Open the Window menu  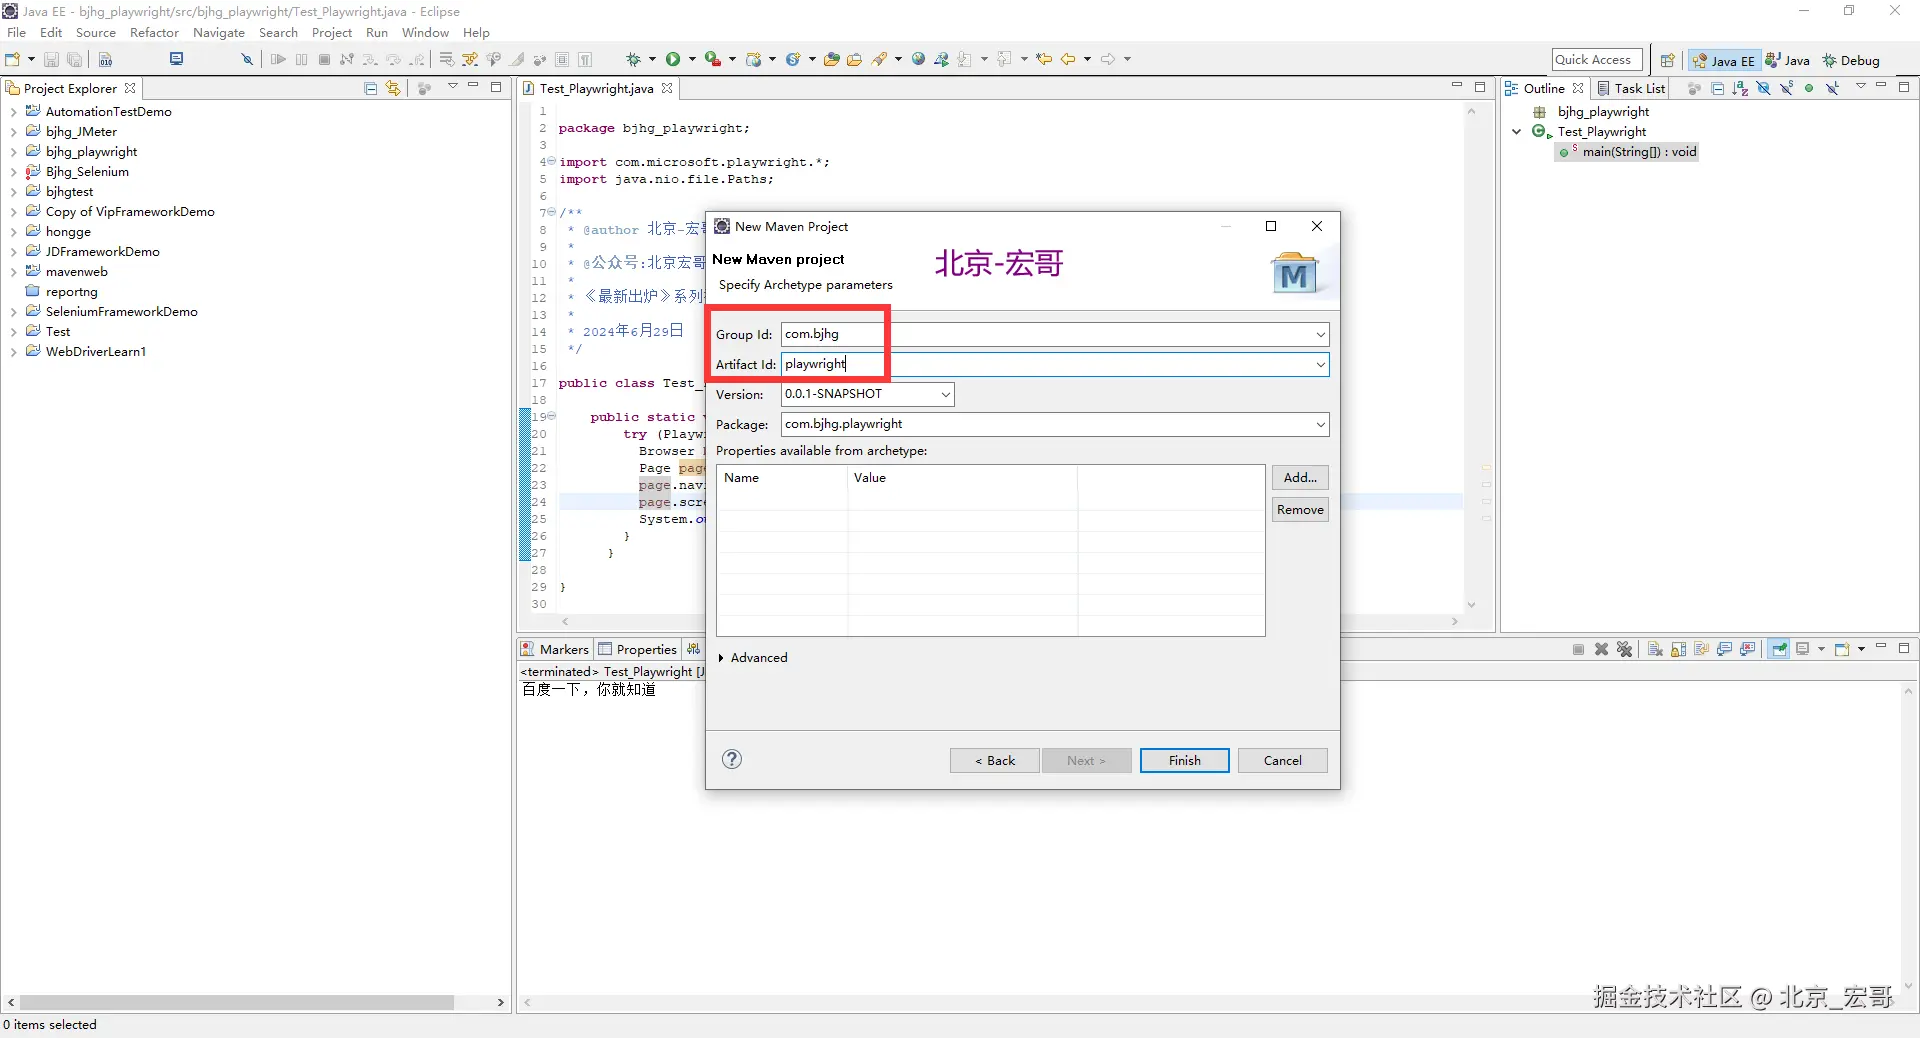point(425,33)
